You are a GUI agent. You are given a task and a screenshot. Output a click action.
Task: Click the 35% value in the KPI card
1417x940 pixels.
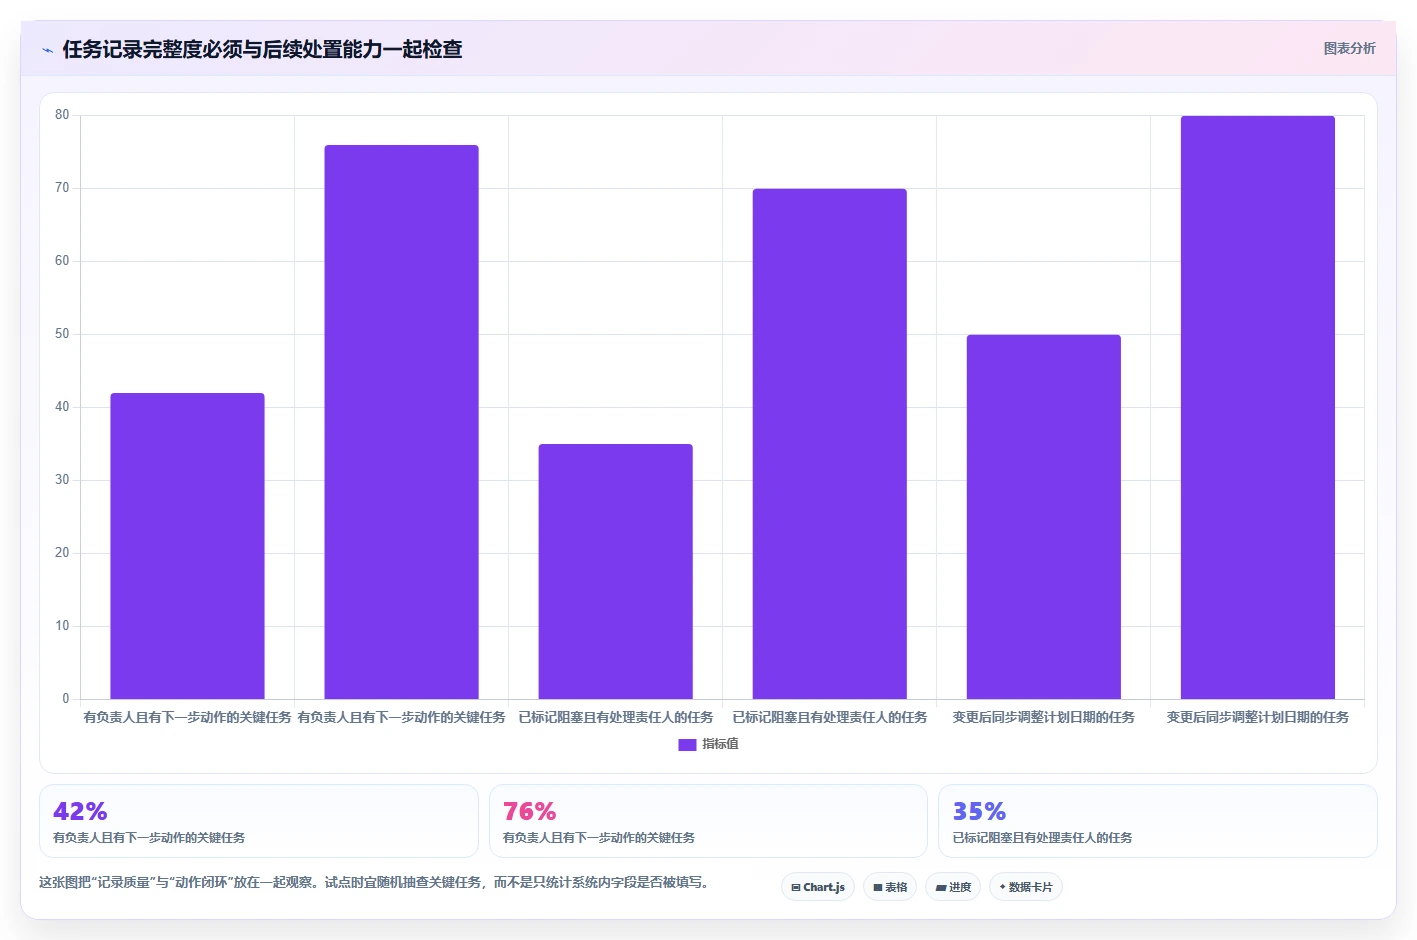point(979,811)
